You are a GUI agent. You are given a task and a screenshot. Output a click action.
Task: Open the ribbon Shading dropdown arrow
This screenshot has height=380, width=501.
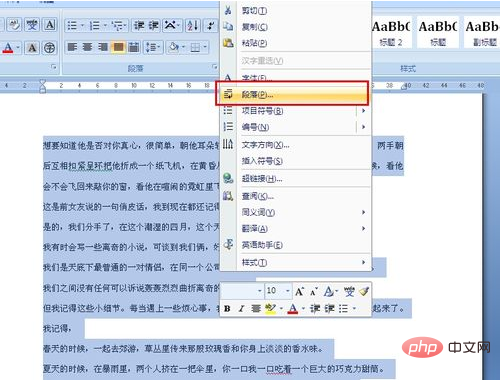click(183, 48)
